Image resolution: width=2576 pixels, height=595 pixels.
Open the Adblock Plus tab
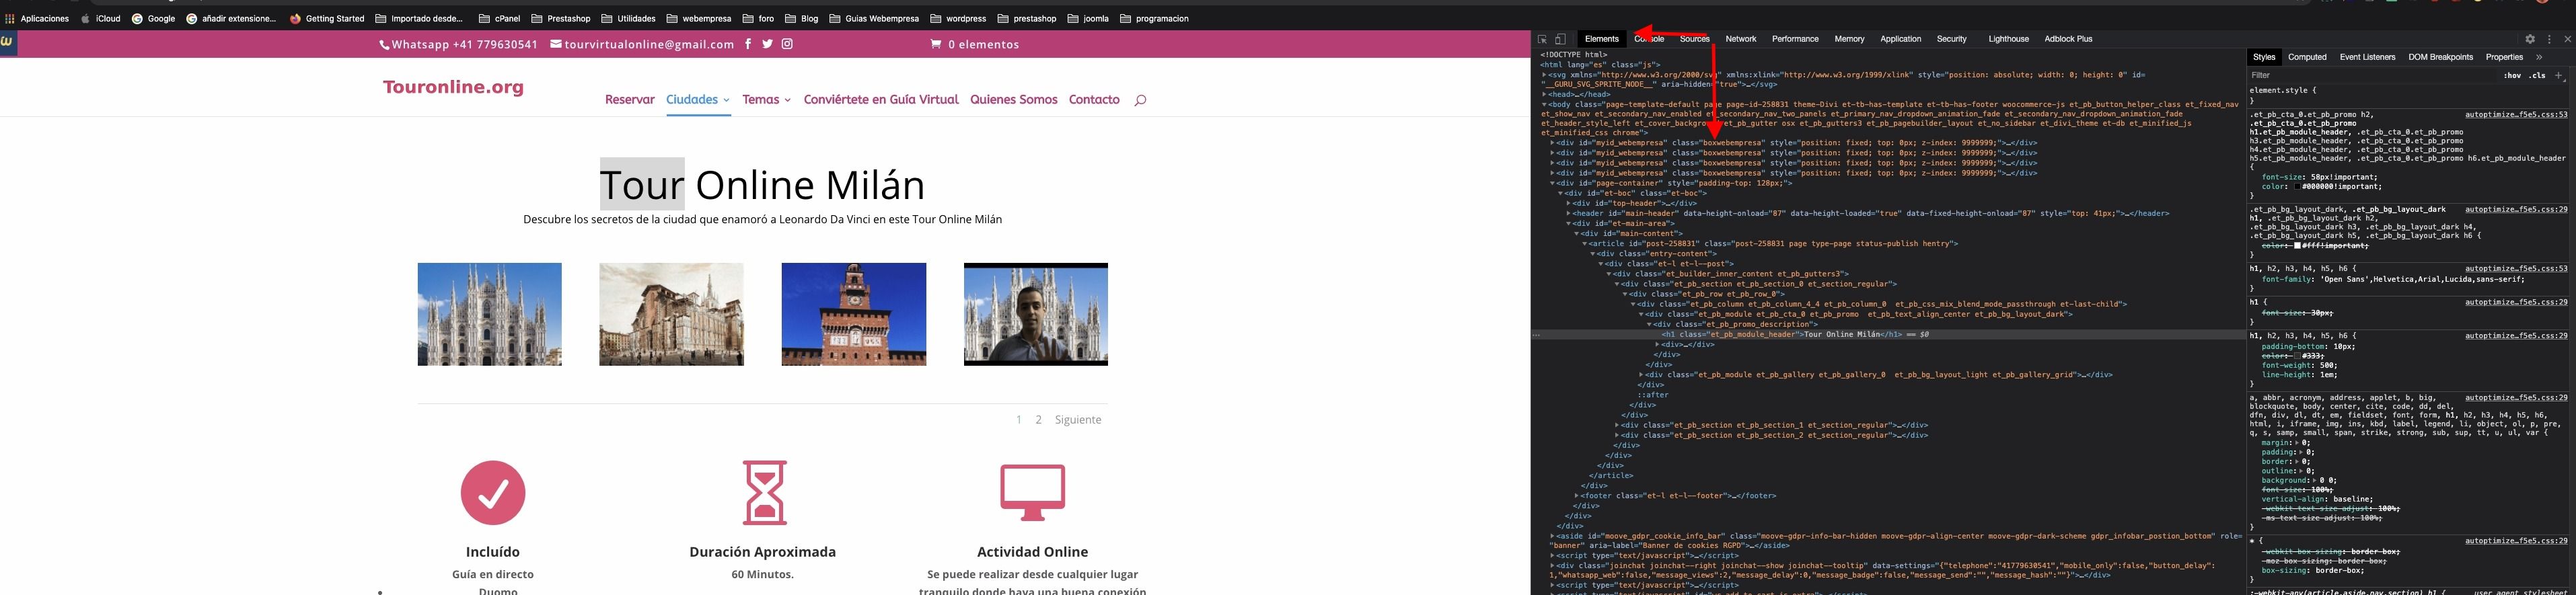[2068, 39]
